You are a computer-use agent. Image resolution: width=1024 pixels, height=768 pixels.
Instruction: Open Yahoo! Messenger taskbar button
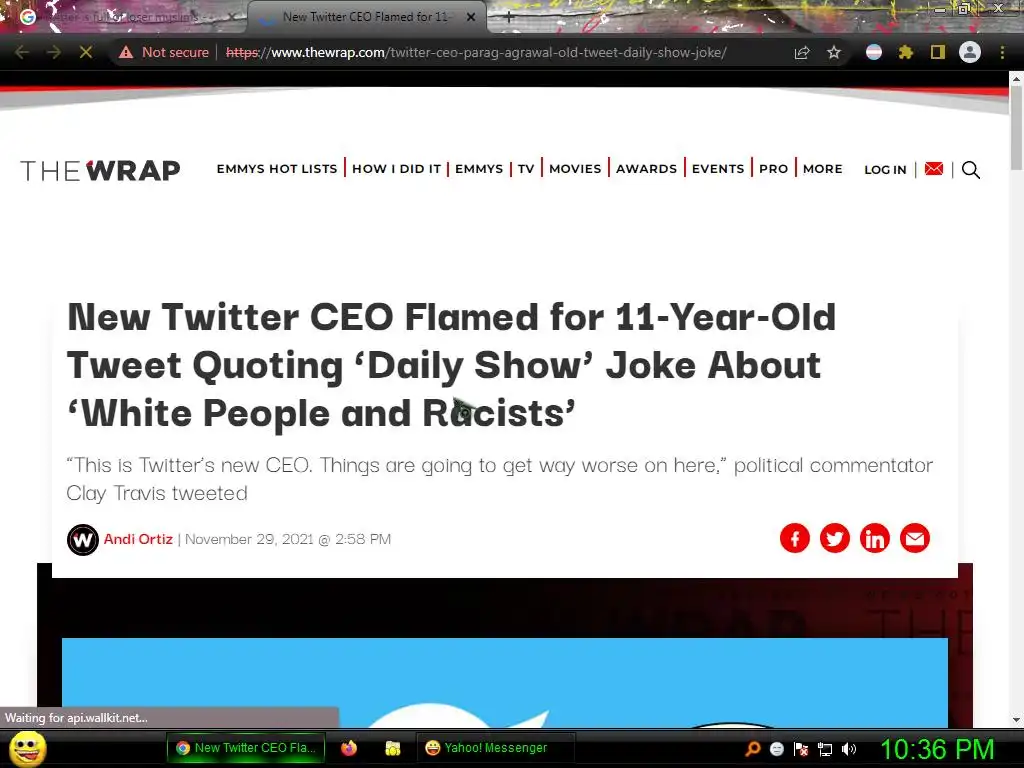[x=496, y=748]
